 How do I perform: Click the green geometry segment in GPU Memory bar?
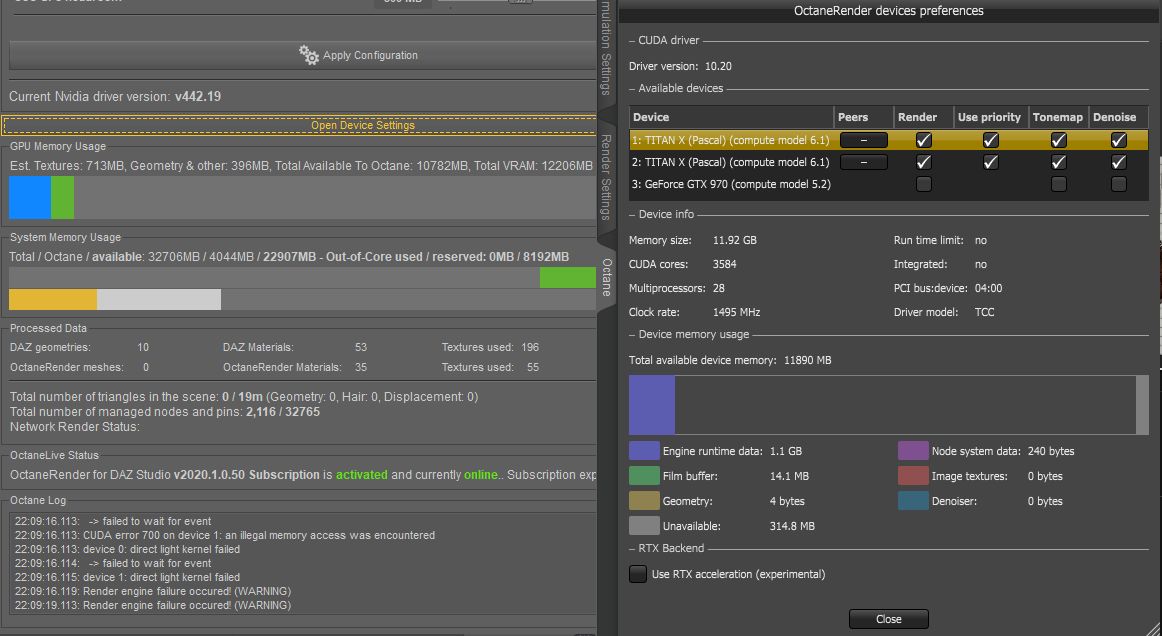pyautogui.click(x=62, y=197)
